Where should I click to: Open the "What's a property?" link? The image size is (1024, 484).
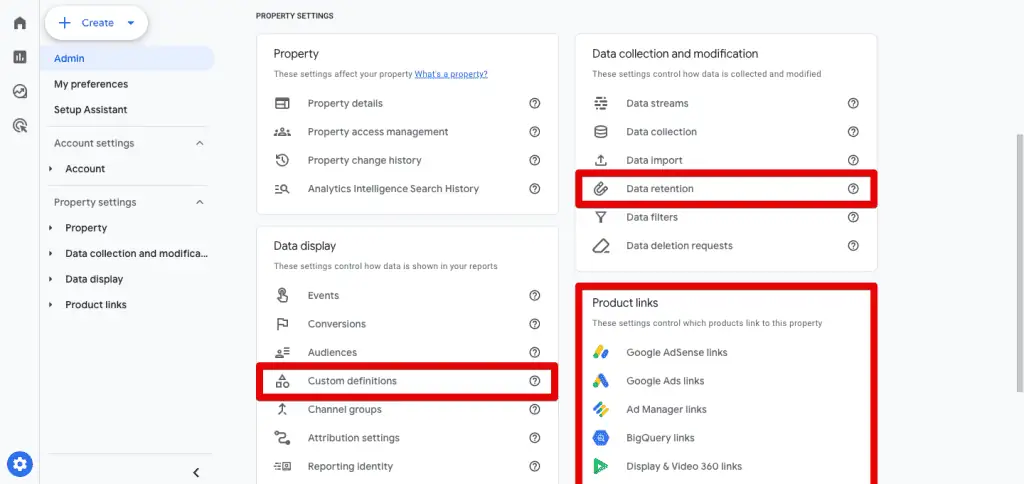451,74
